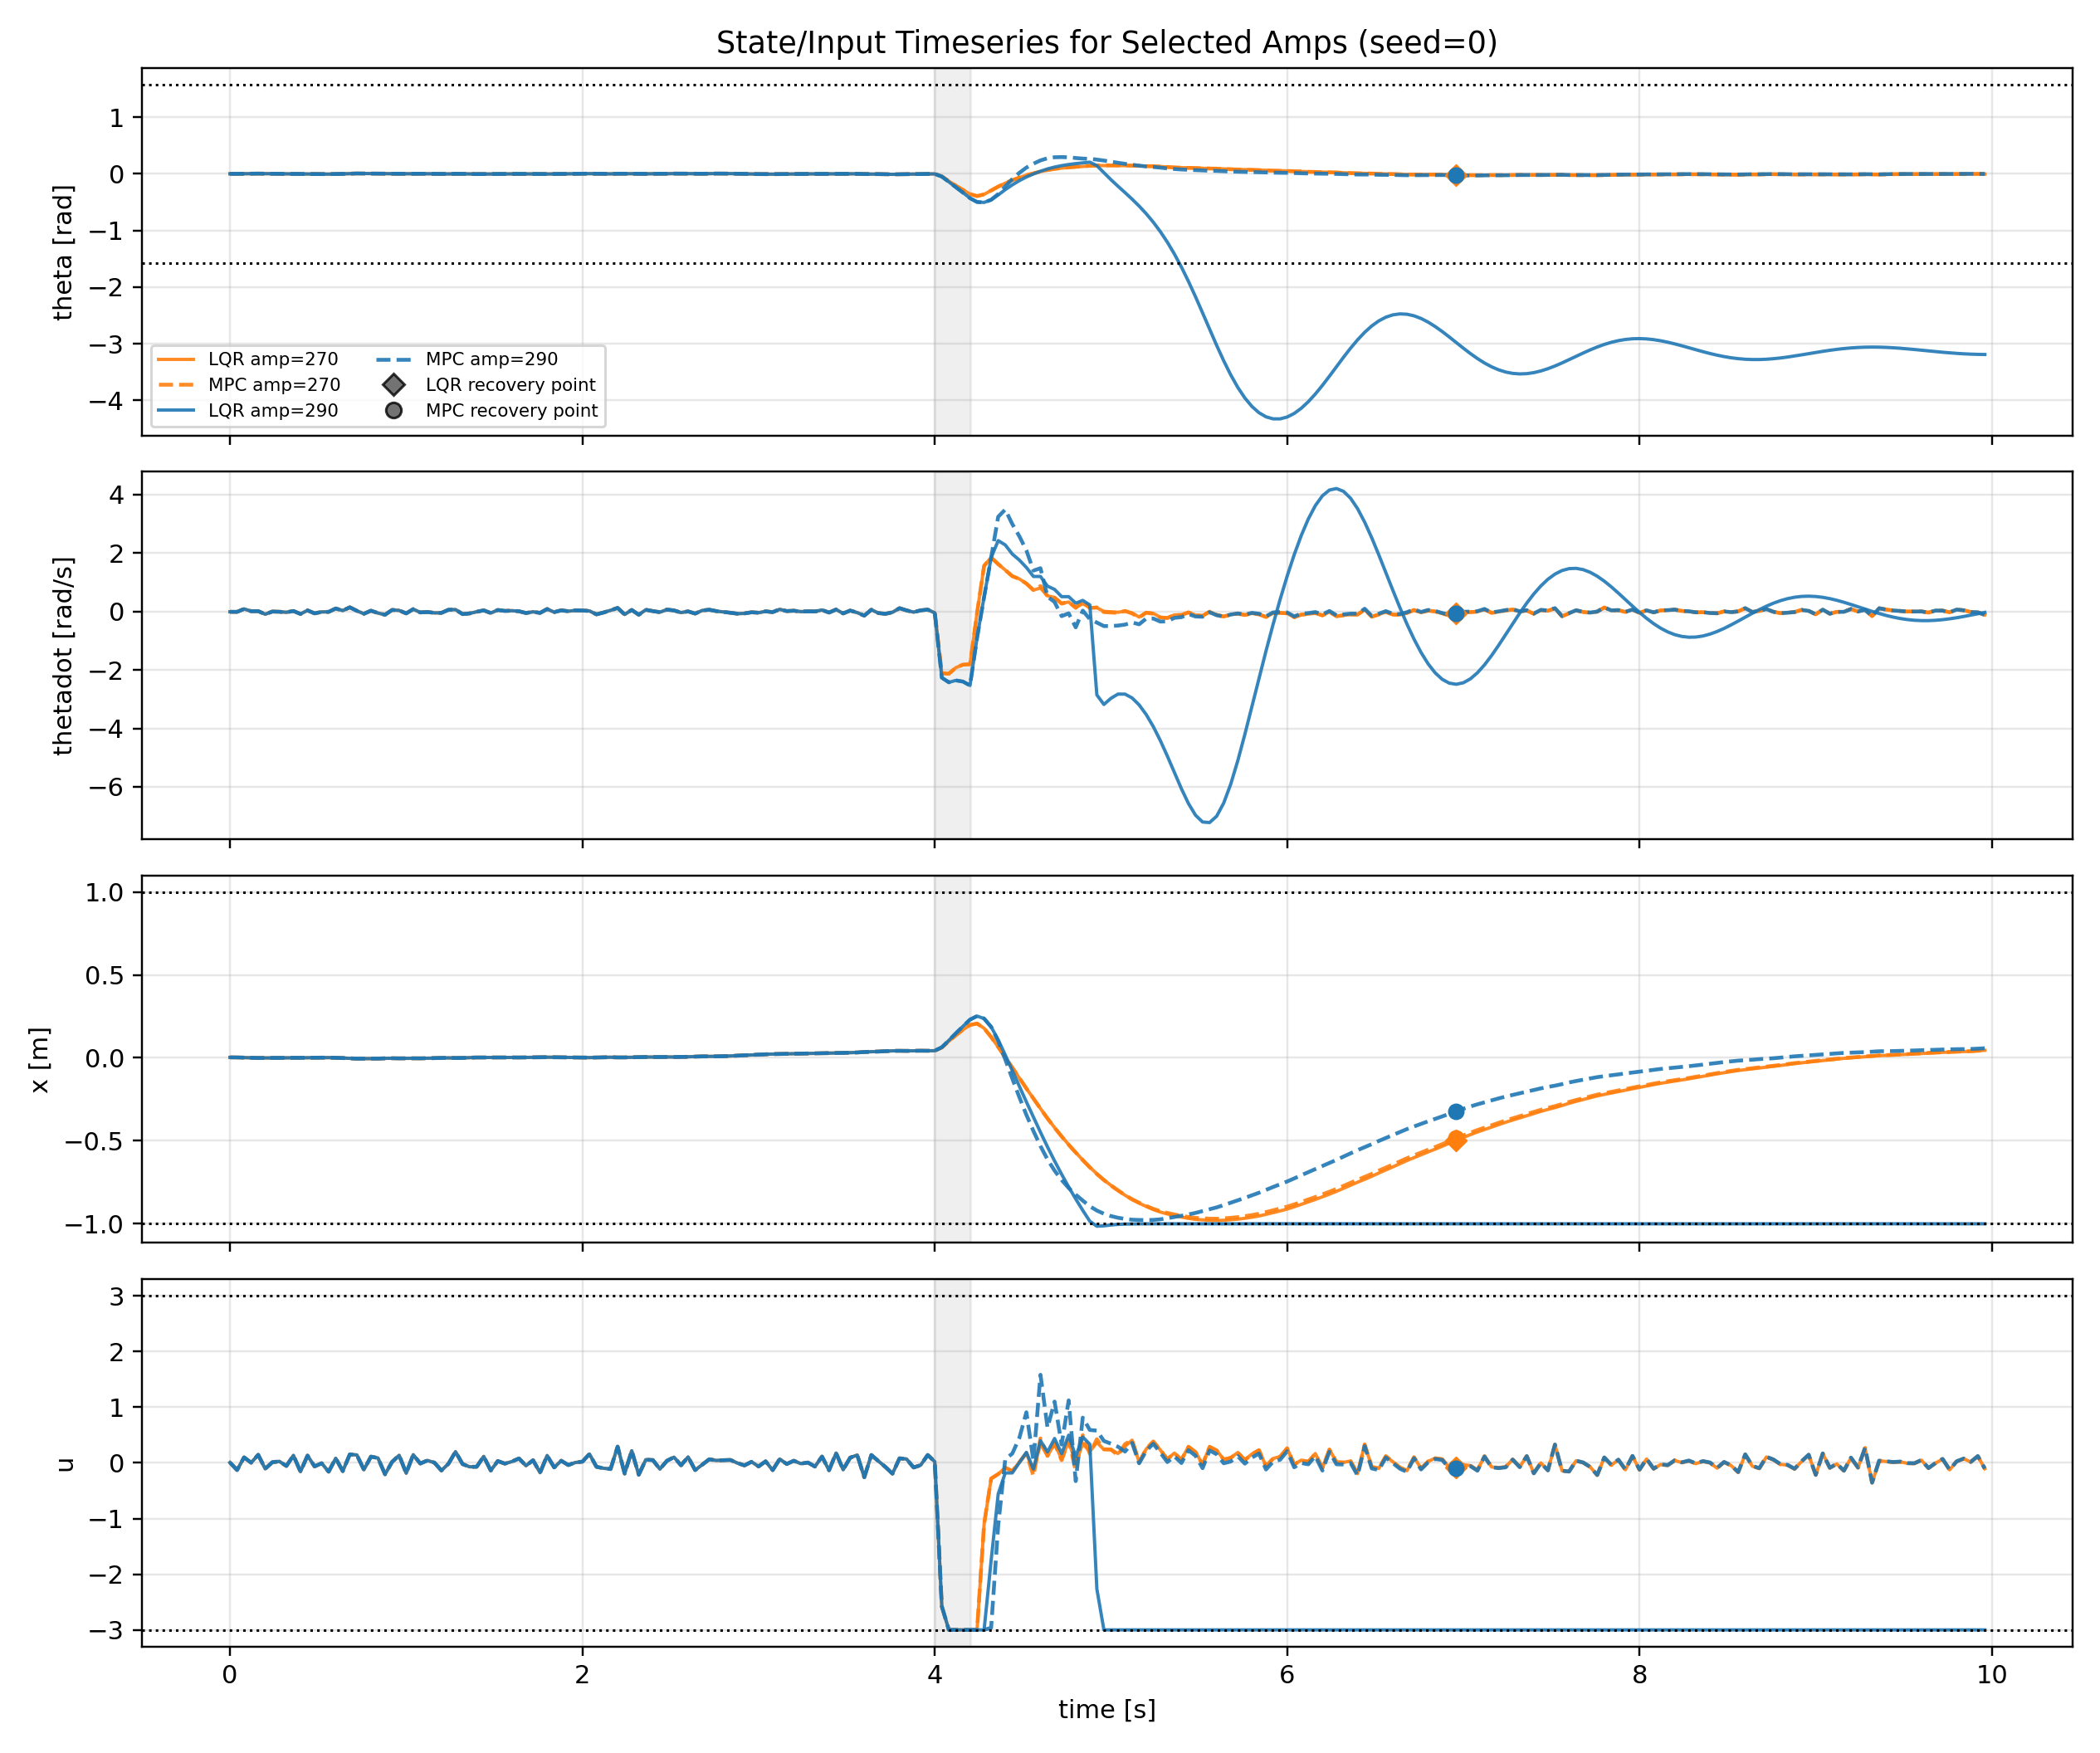This screenshot has width=2100, height=1753.
Task: Click the recovery marker on theta plot
Action: tap(1456, 176)
